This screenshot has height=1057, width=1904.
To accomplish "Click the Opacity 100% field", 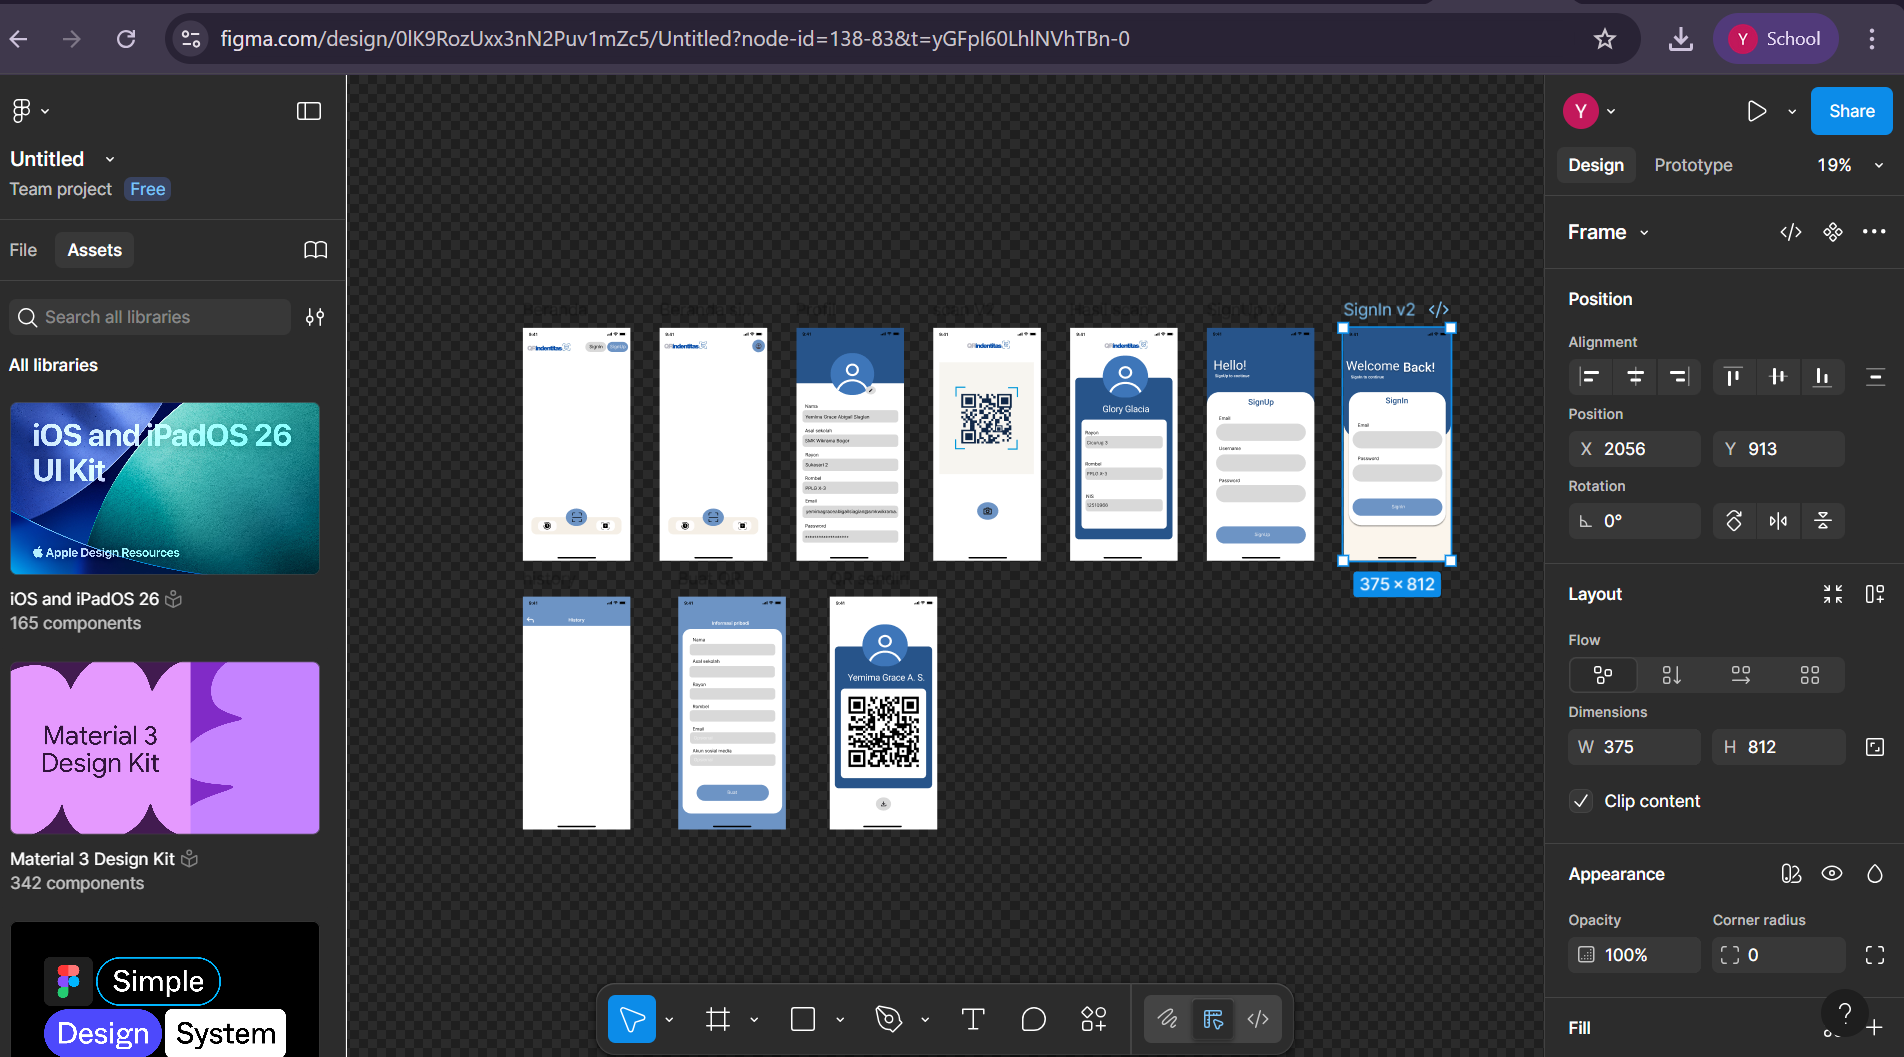I will (x=1634, y=955).
